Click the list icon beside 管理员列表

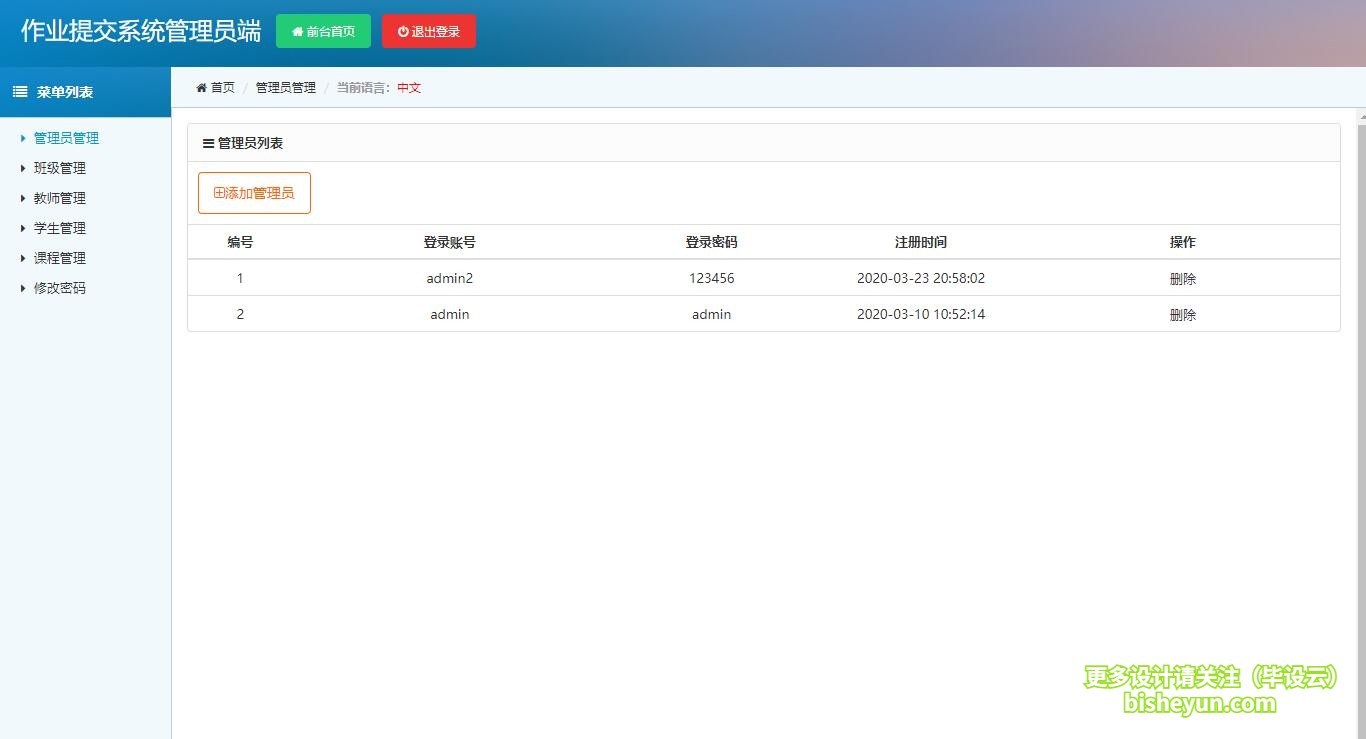coord(208,144)
